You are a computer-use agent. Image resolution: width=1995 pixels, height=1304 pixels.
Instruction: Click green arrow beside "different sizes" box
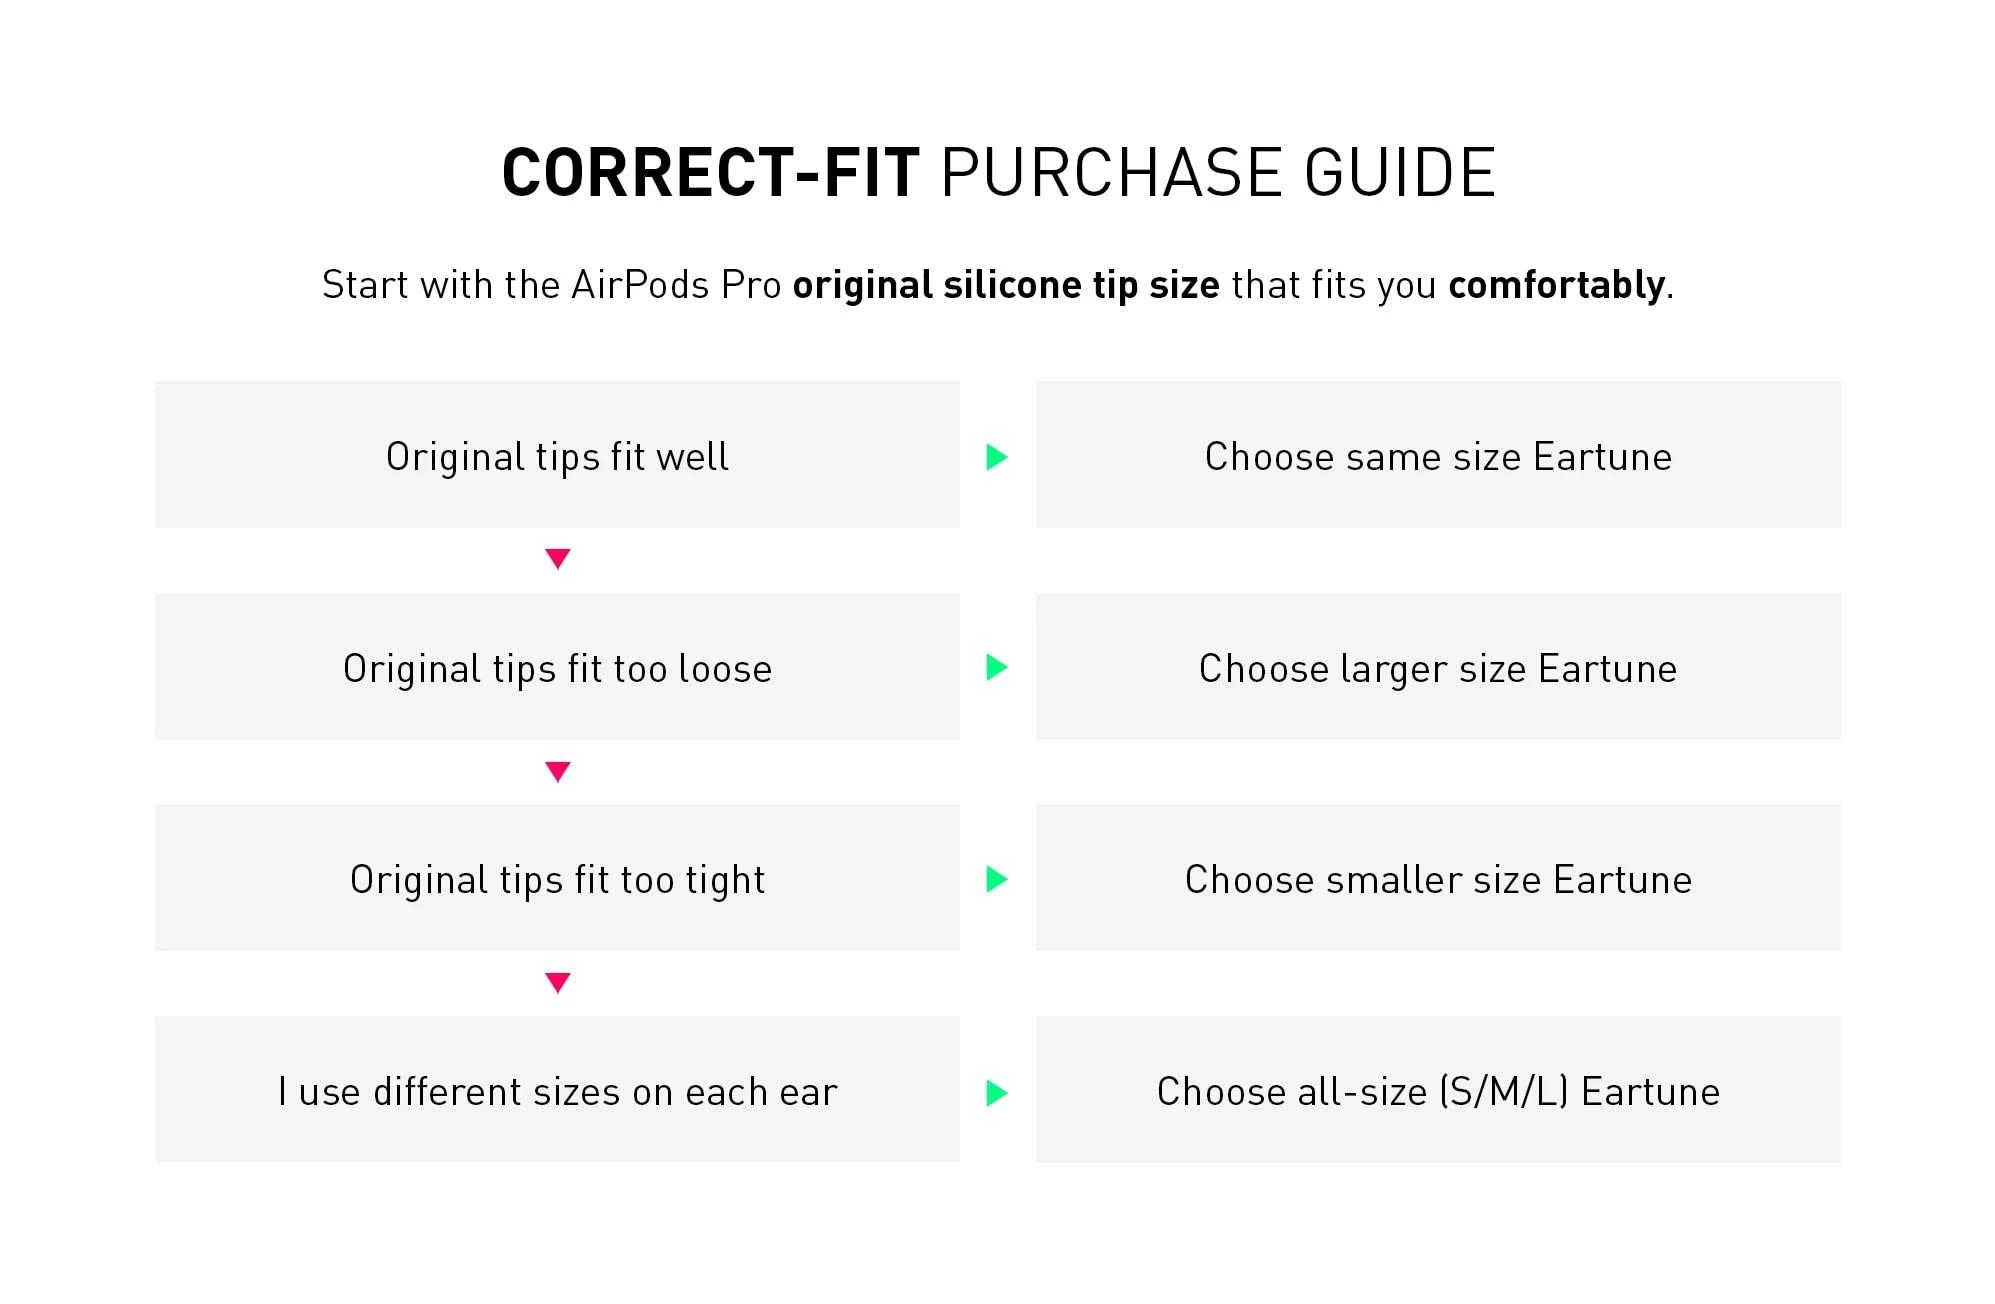point(996,1092)
